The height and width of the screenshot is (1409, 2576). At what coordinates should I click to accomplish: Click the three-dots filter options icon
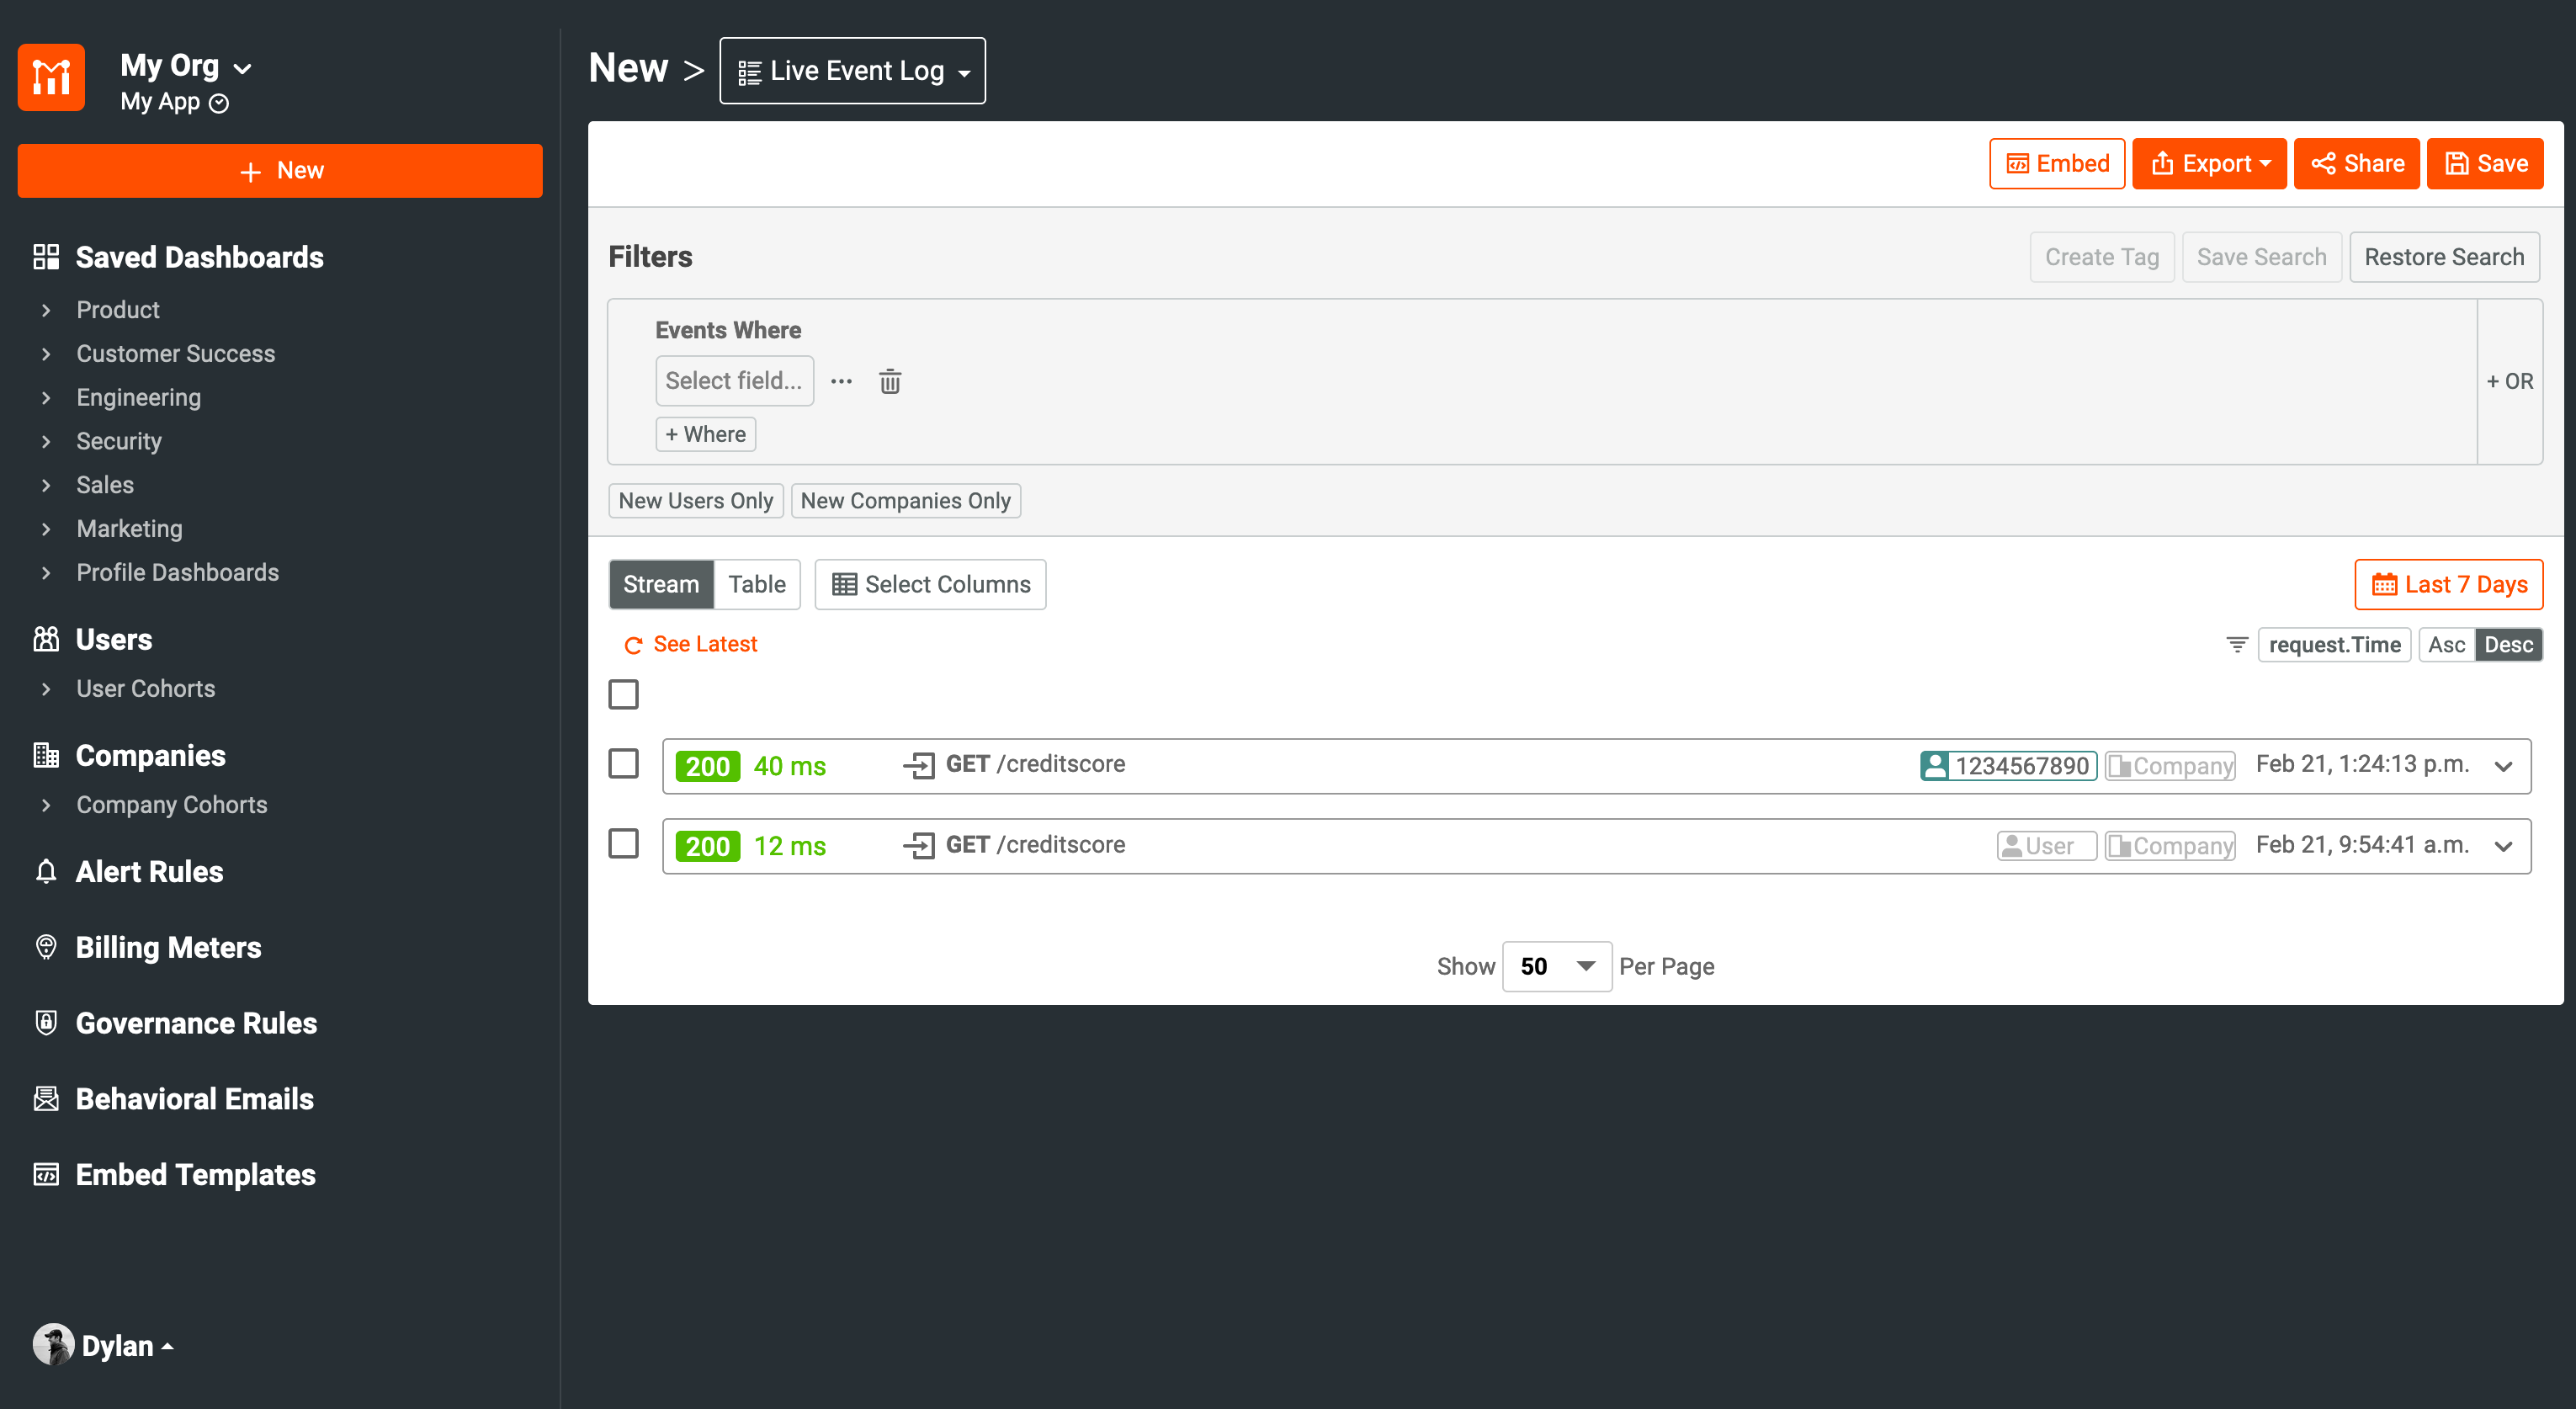(x=841, y=381)
